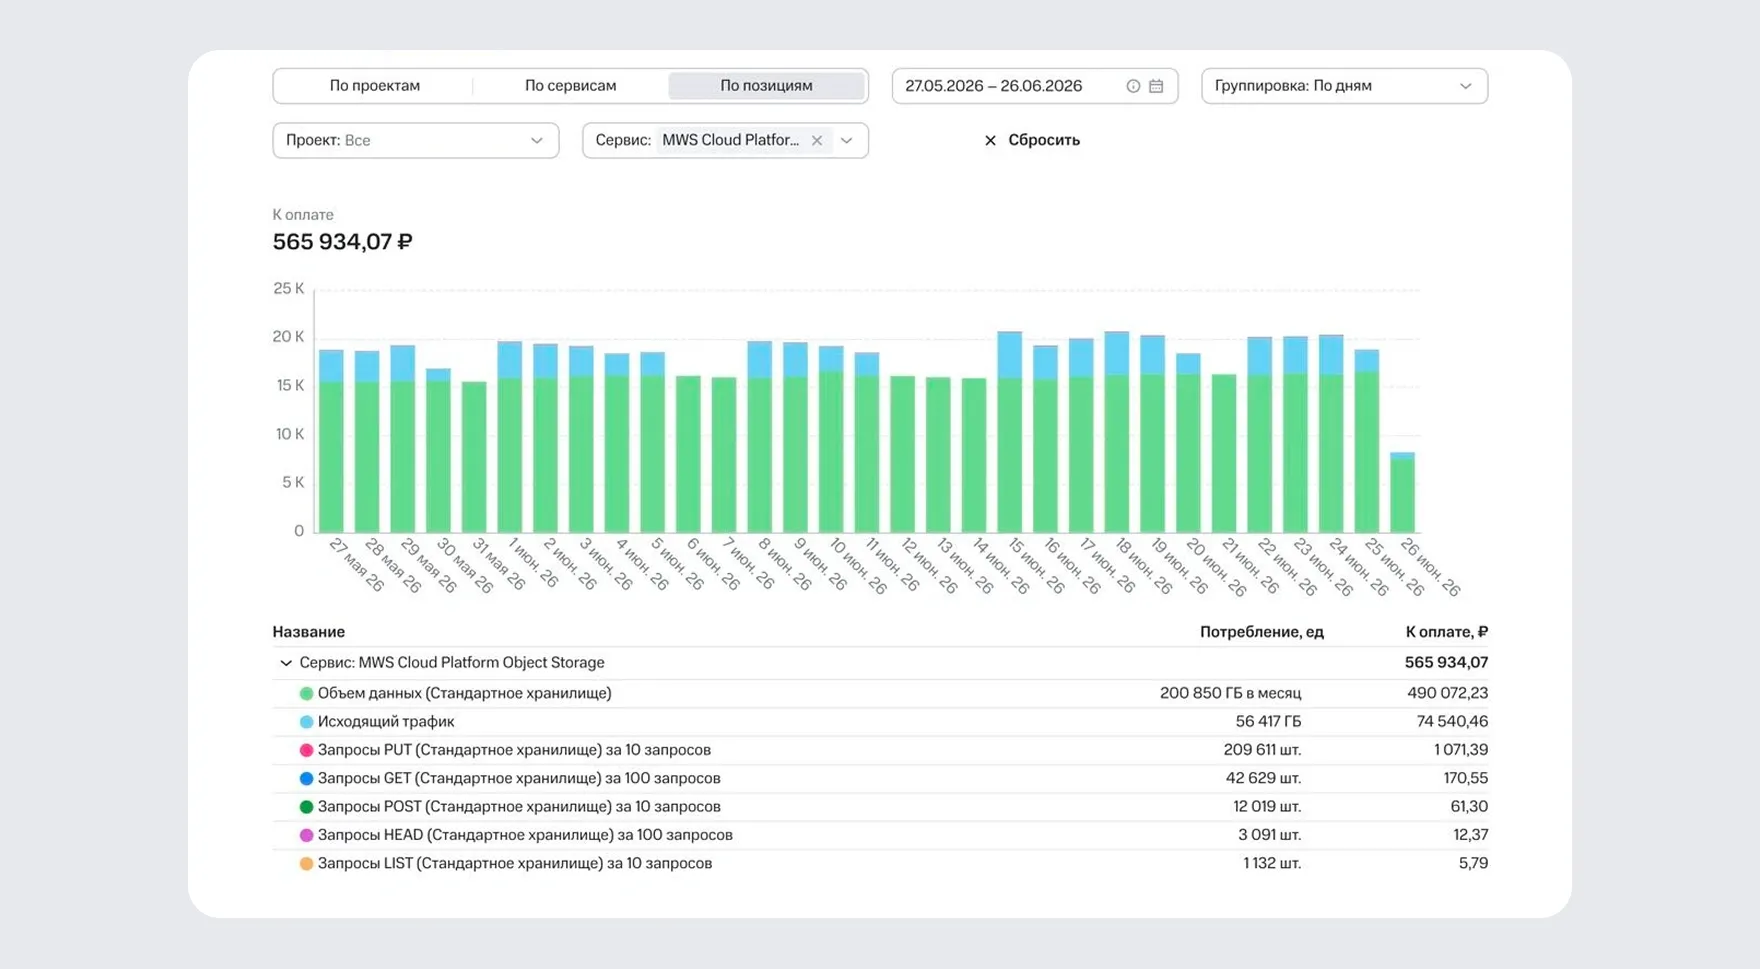This screenshot has height=969, width=1760.
Task: Click the 26 июн. 26 chart bar
Action: pos(1402,492)
